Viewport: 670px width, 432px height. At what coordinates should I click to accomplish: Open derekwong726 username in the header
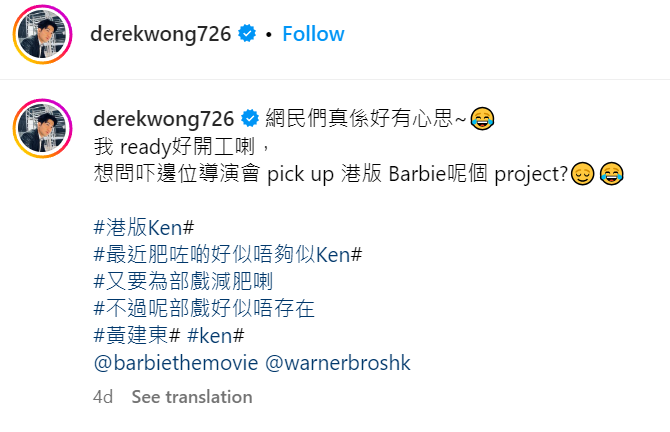coord(161,34)
